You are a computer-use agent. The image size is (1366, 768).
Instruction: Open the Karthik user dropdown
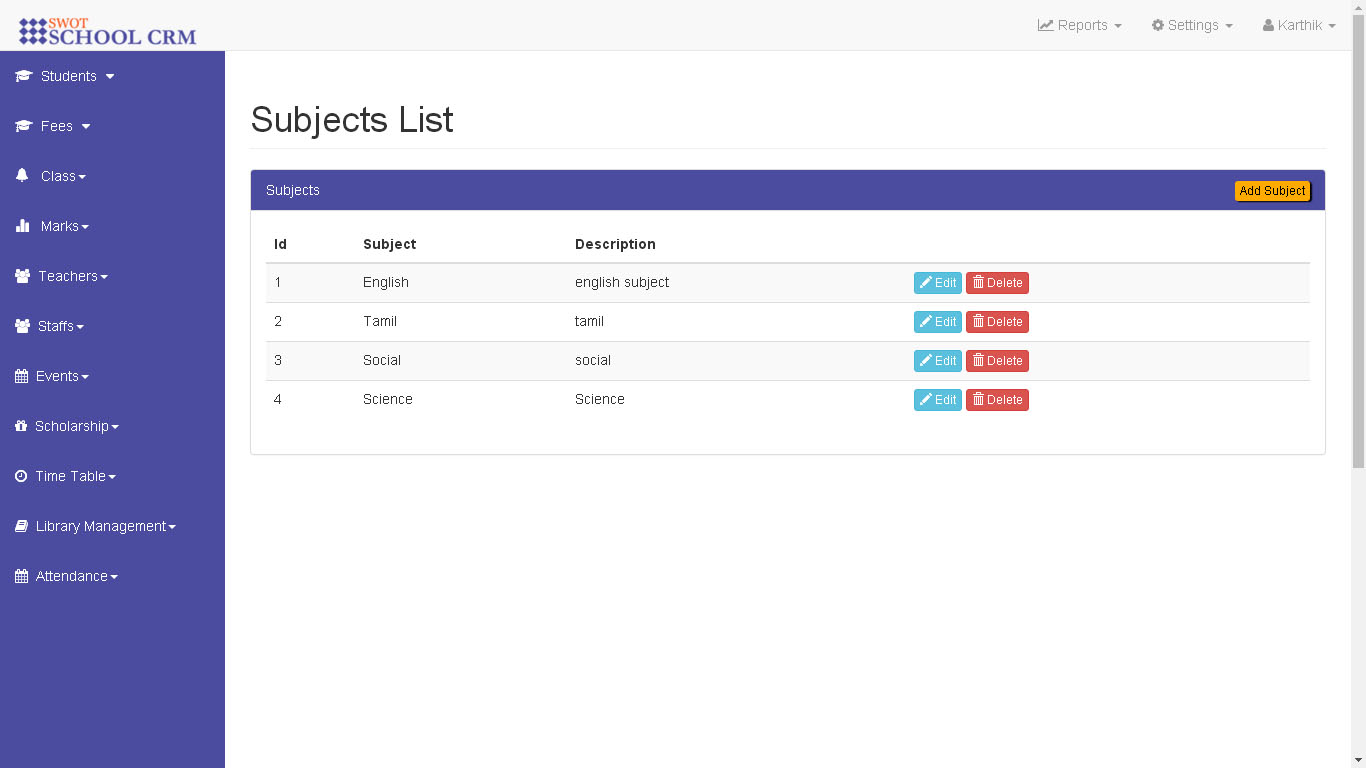(1299, 25)
